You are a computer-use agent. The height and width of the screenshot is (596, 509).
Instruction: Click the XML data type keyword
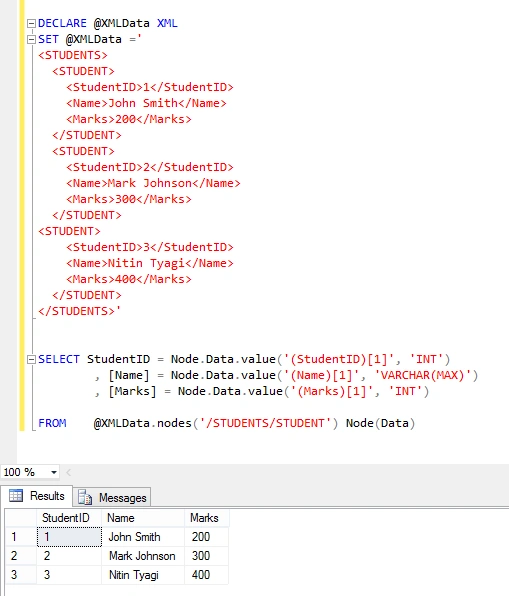pyautogui.click(x=167, y=23)
